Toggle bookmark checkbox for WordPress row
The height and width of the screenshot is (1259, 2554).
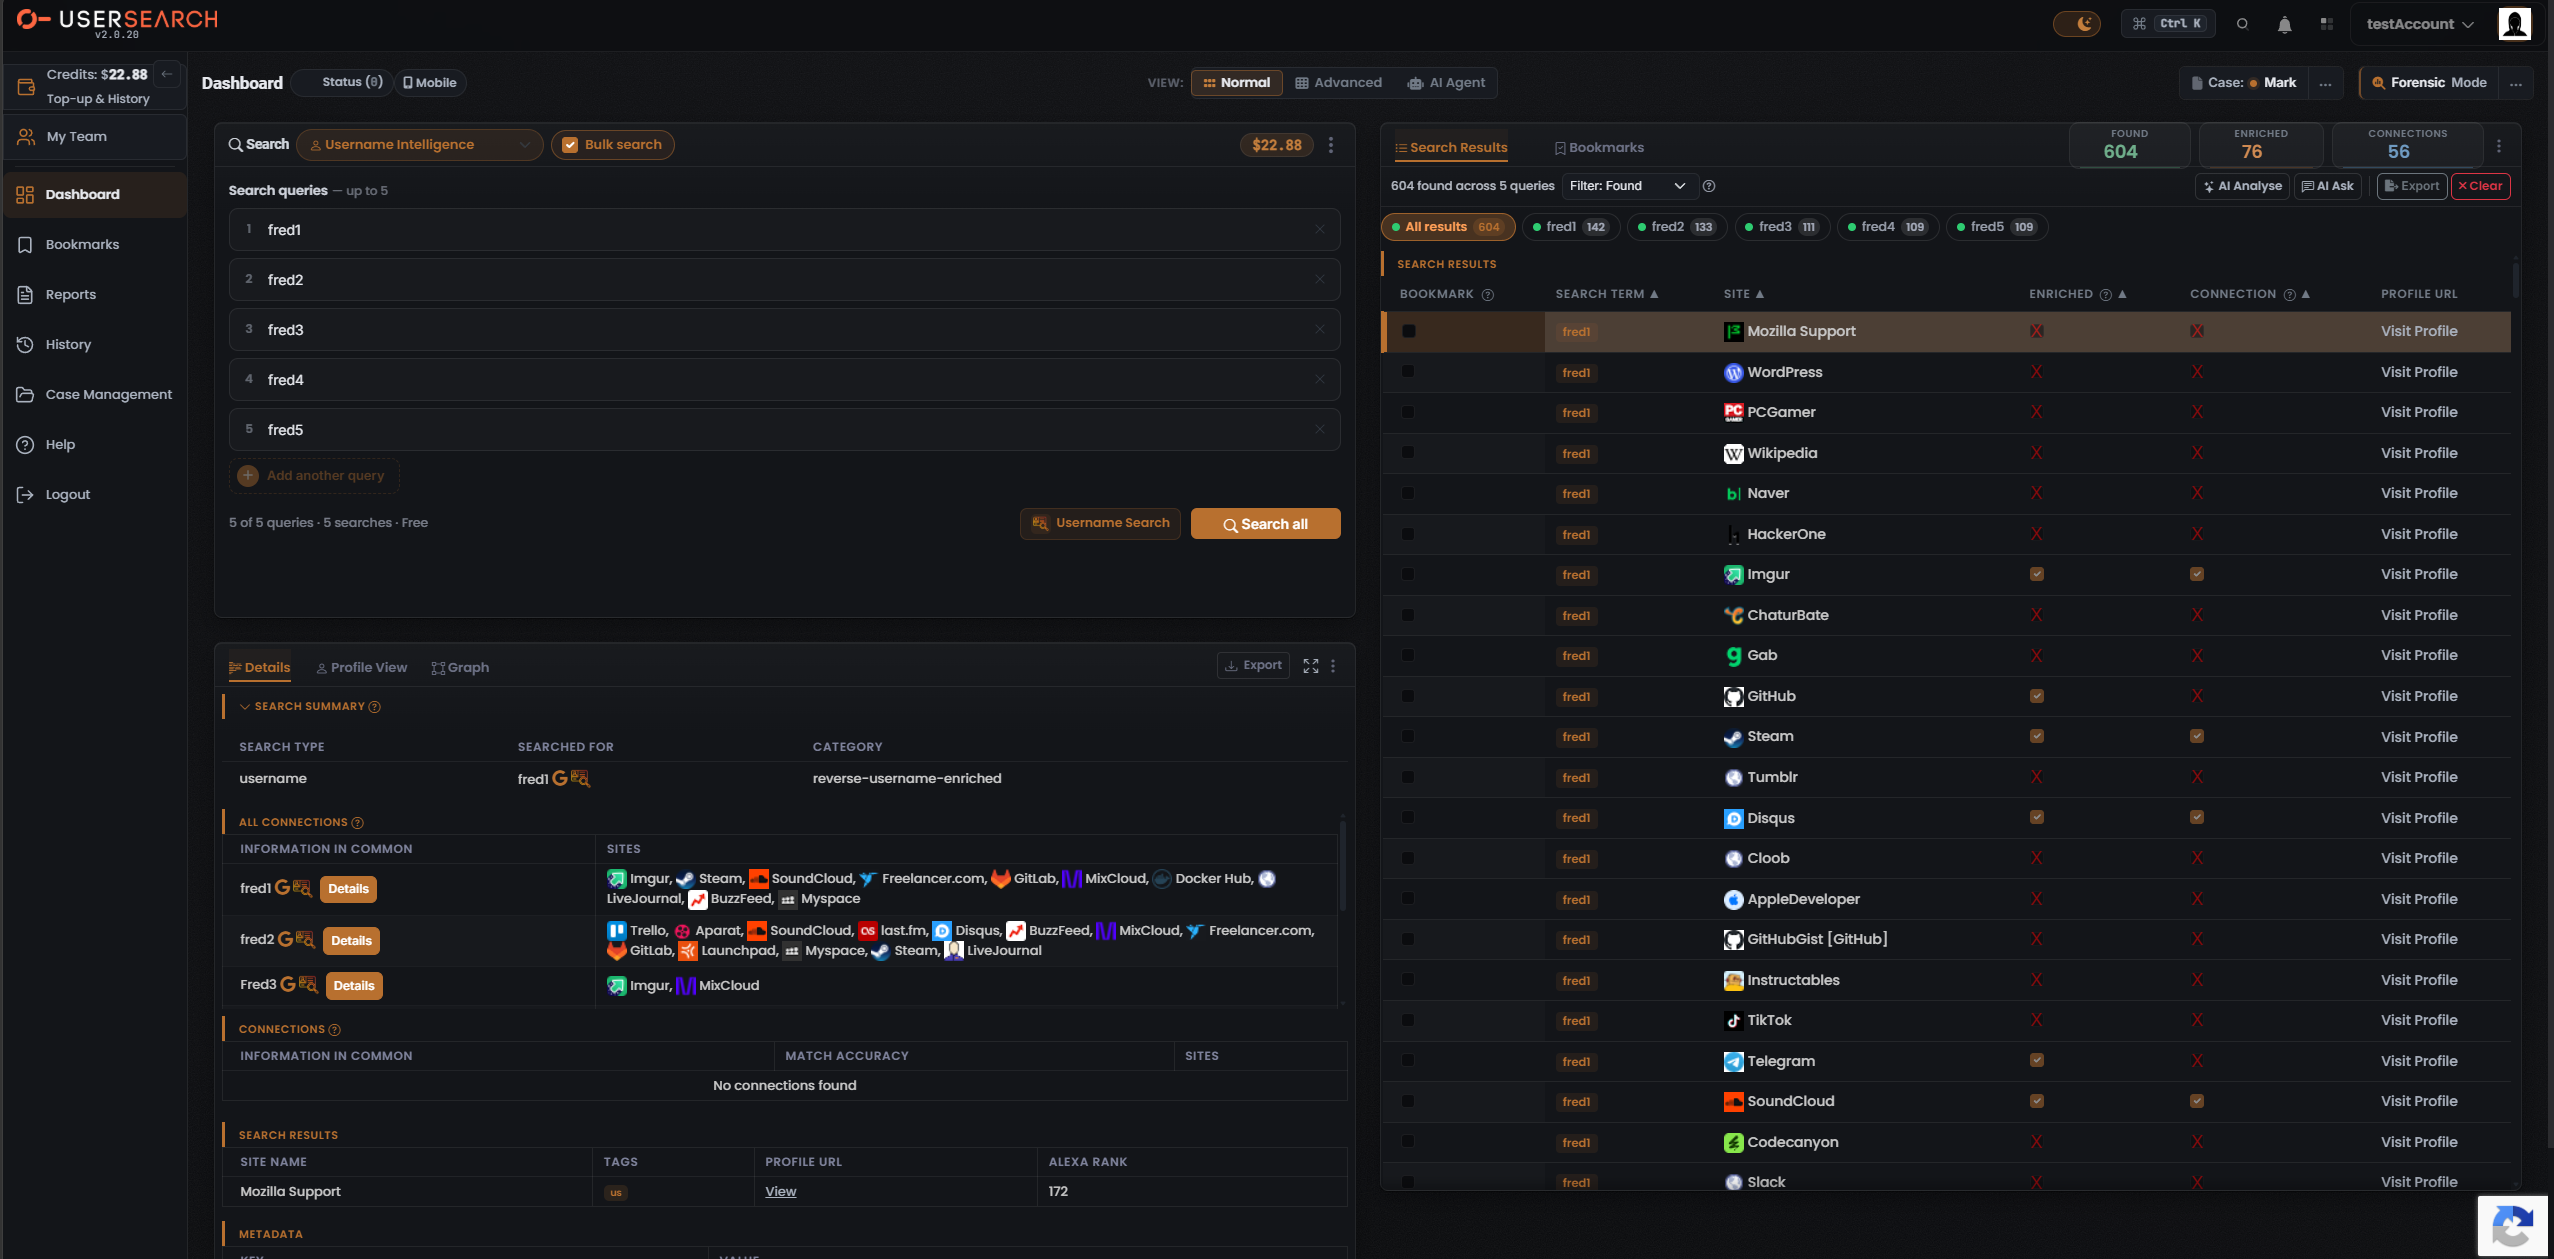pyautogui.click(x=1408, y=372)
